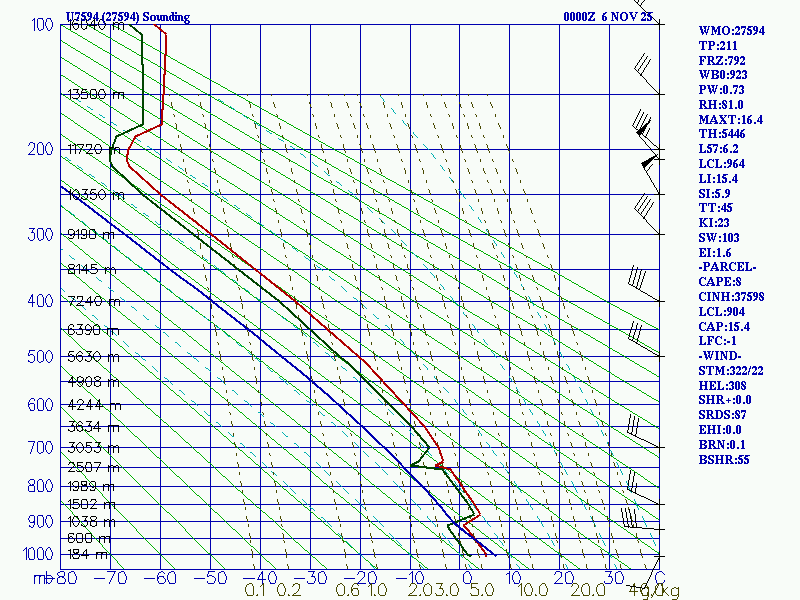The height and width of the screenshot is (600, 800).
Task: Select the HEL:308 helicity value
Action: click(722, 386)
